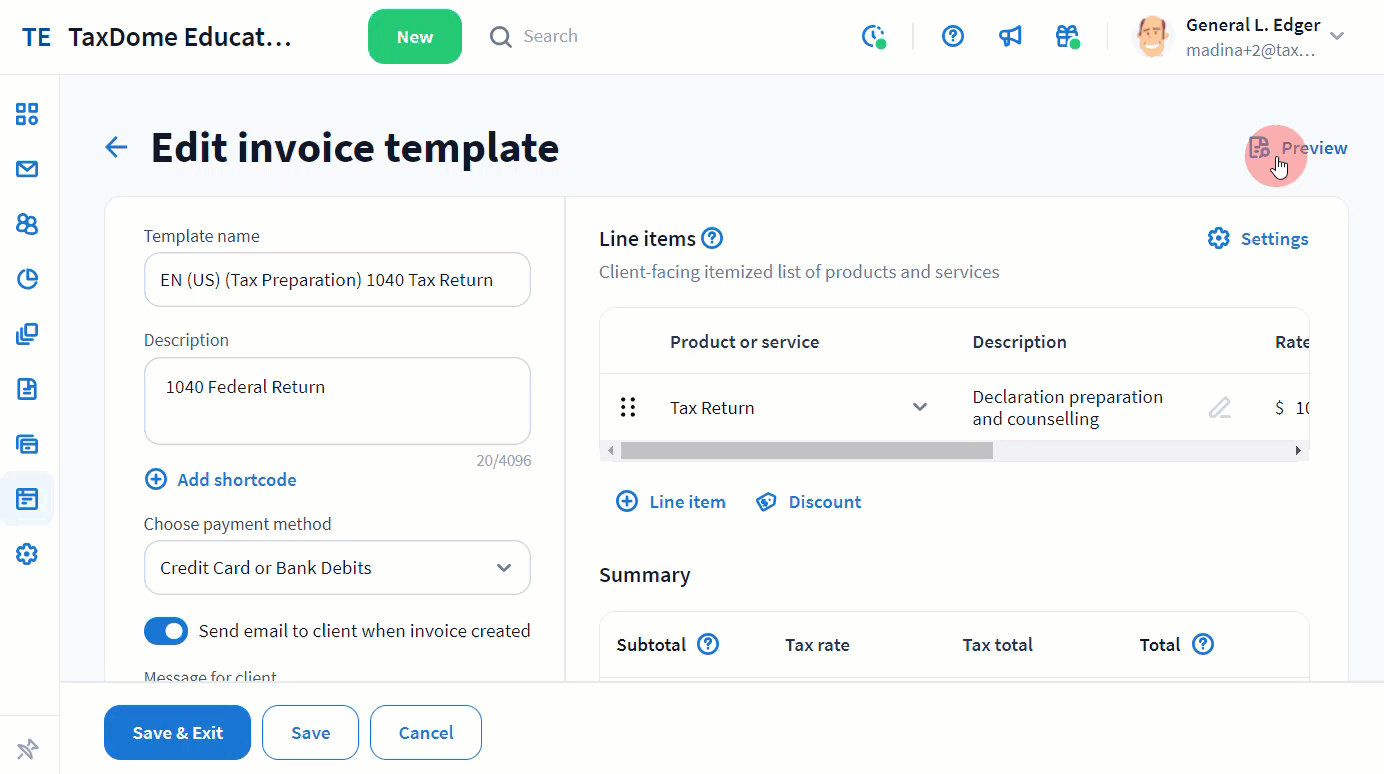The width and height of the screenshot is (1384, 774).
Task: Open the Credit Card or Bank Debits dropdown
Action: click(x=337, y=568)
